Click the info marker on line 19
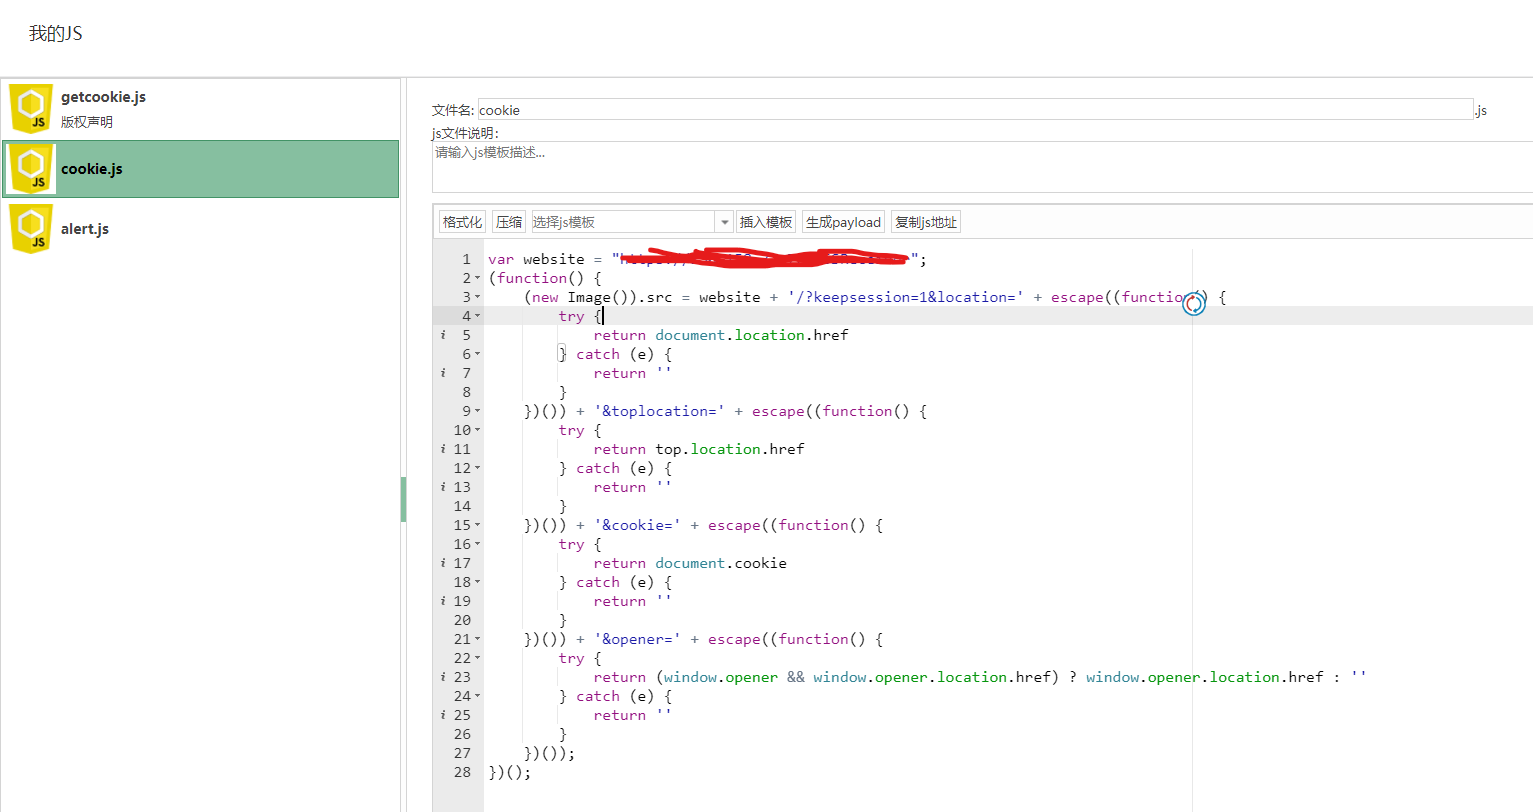Screen dimensions: 1533x812 tap(443, 602)
